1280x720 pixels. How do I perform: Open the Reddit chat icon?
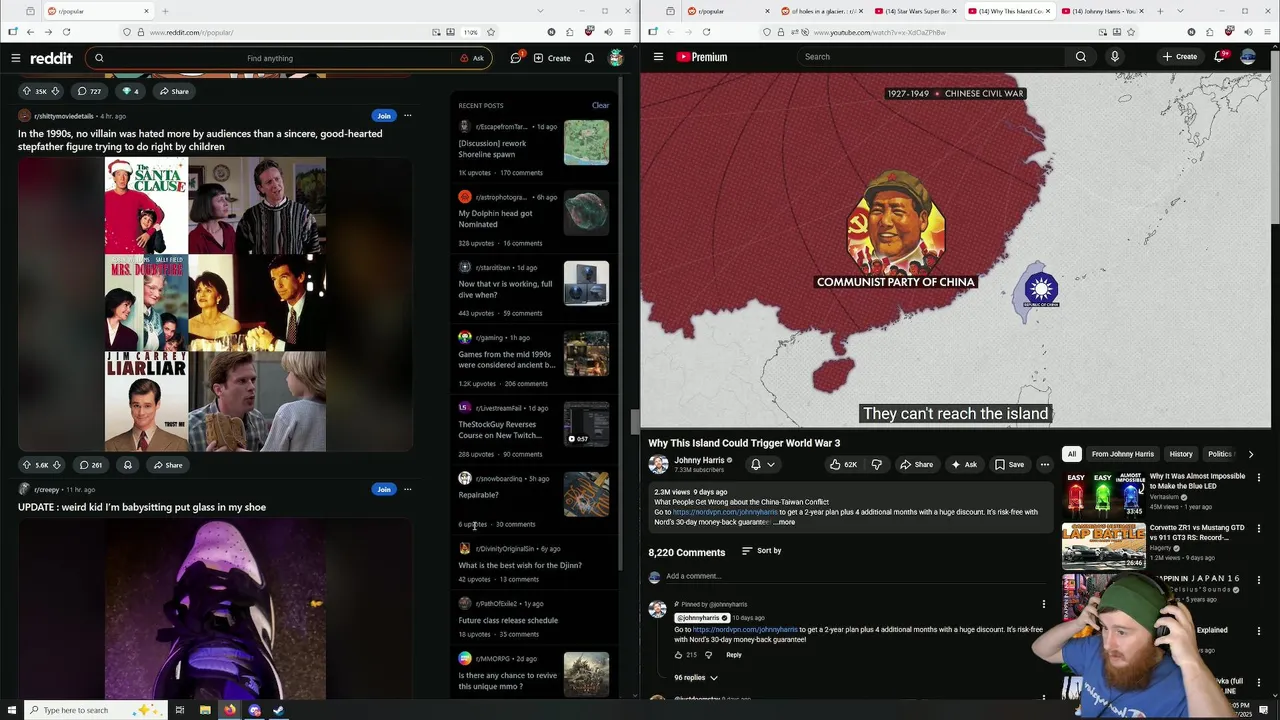click(516, 58)
